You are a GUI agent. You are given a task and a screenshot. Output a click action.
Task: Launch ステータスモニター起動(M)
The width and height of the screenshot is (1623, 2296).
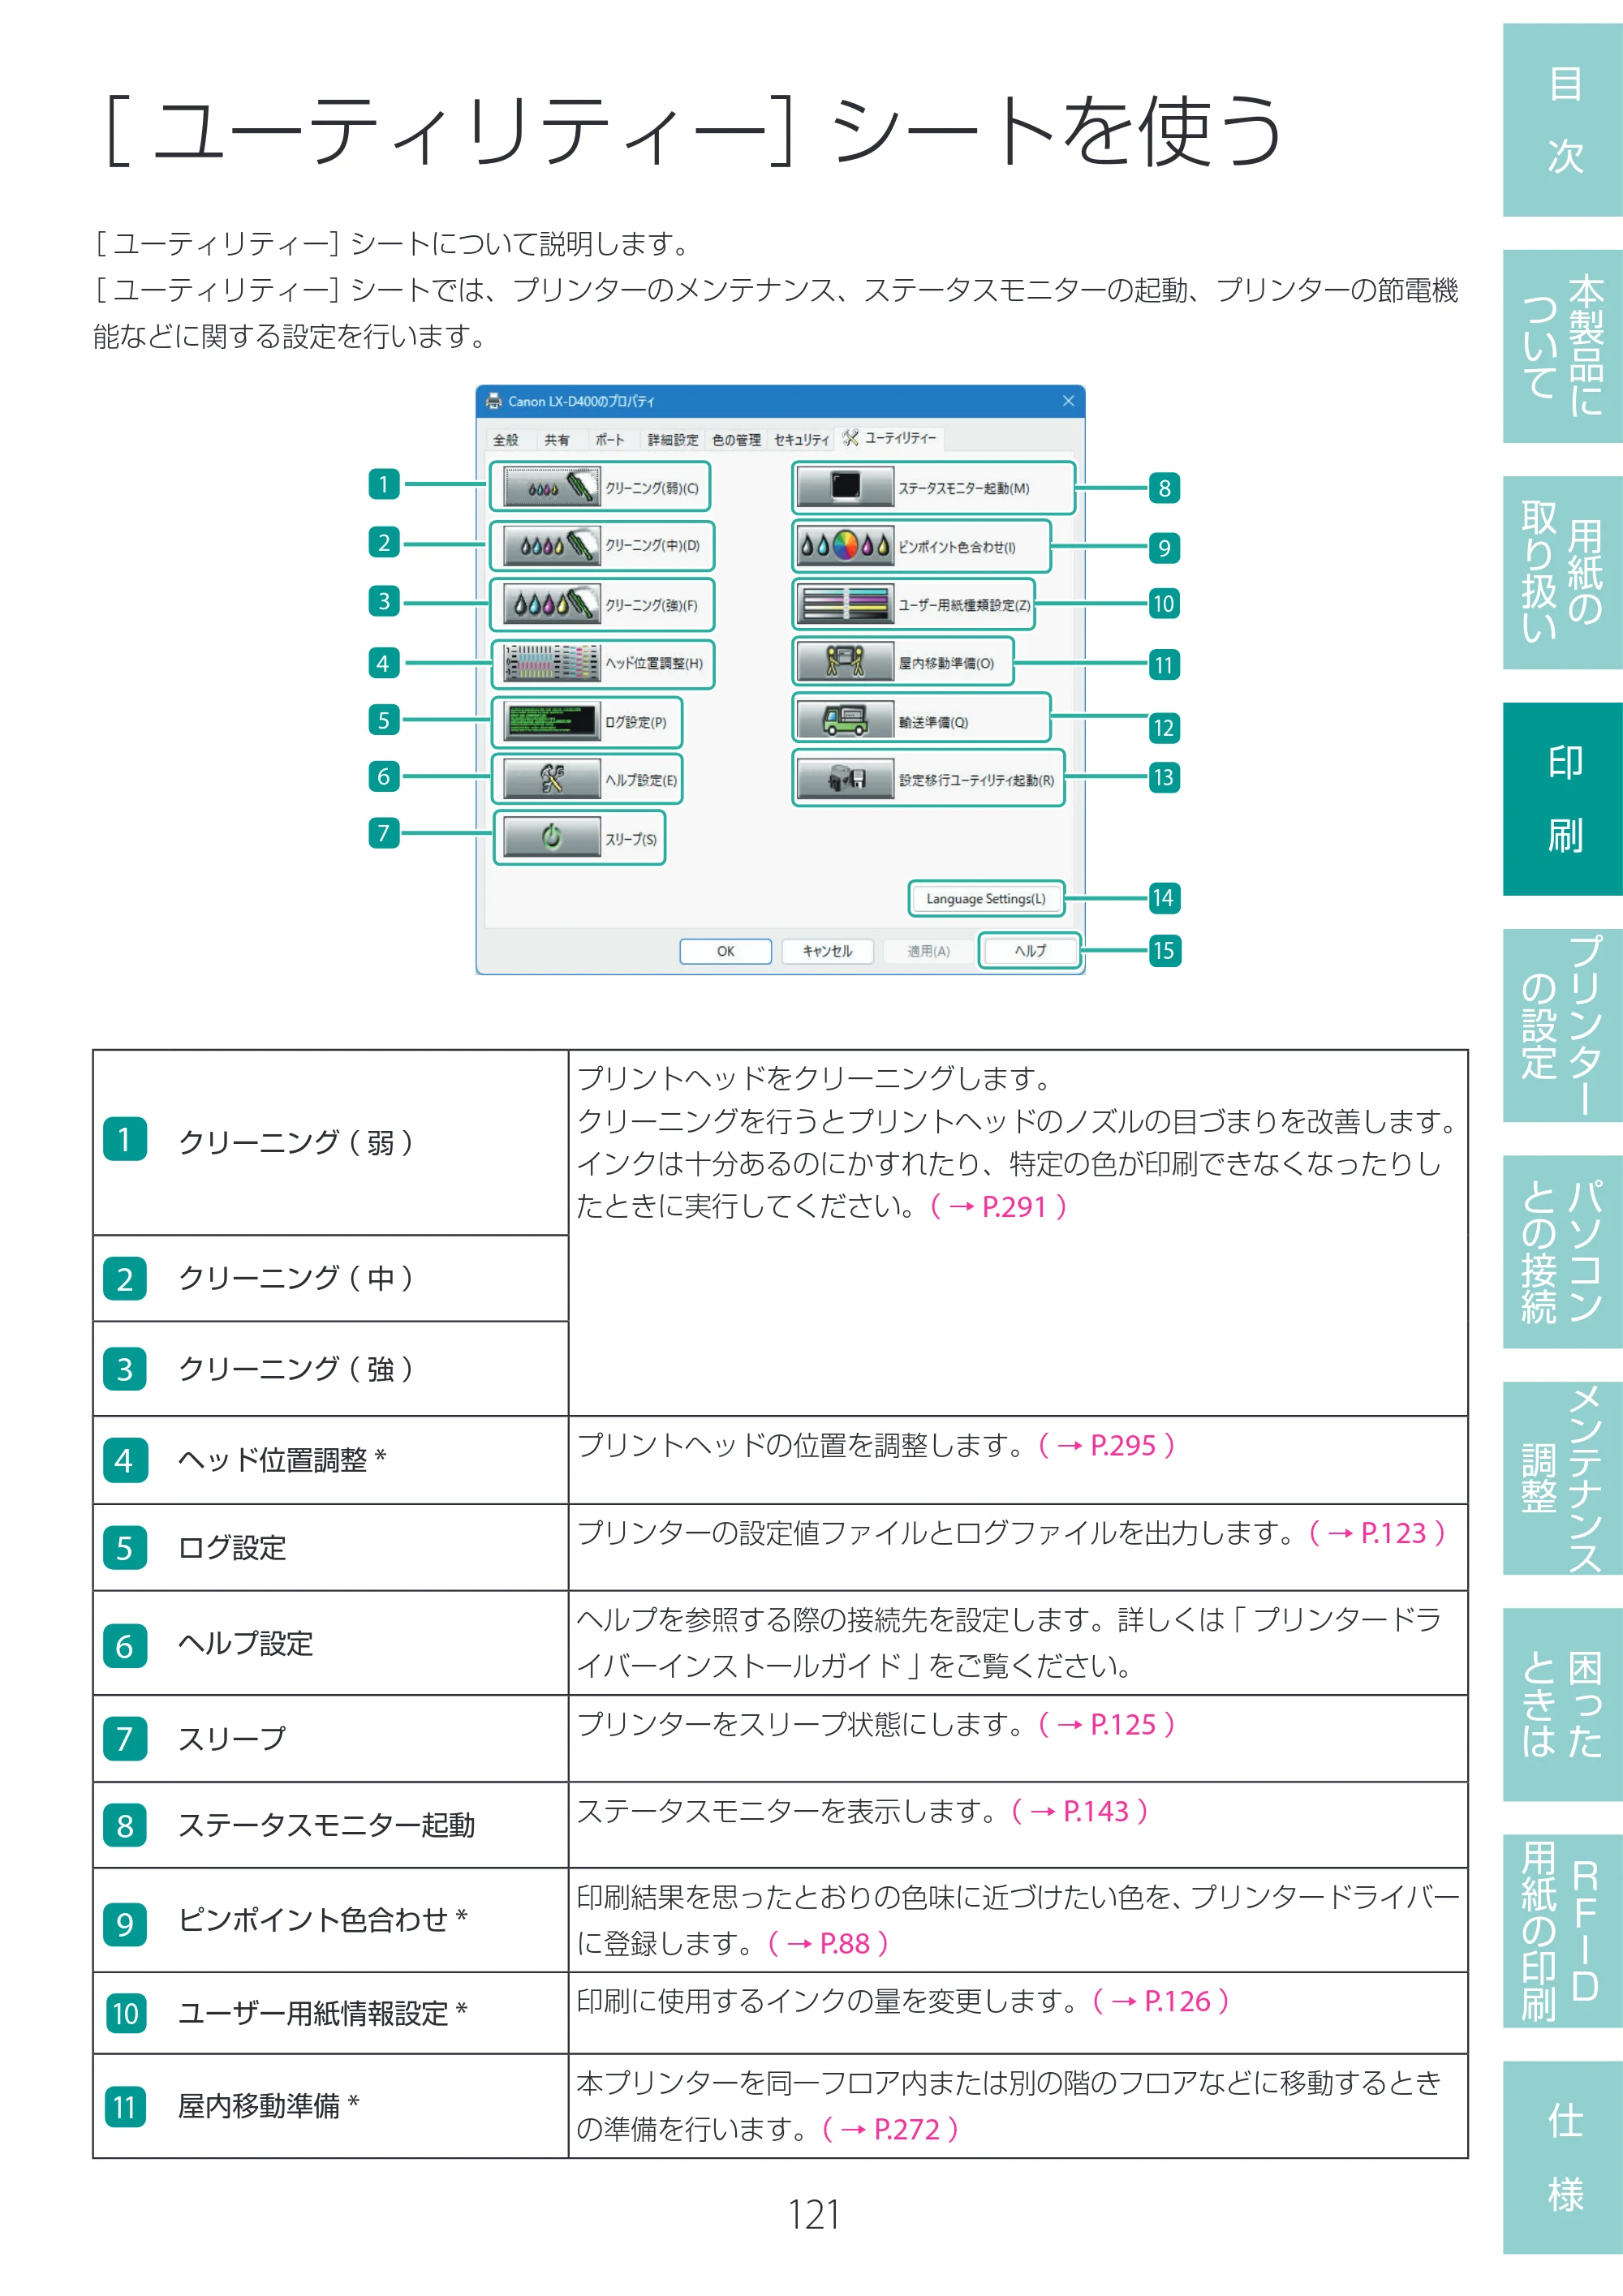(x=844, y=488)
